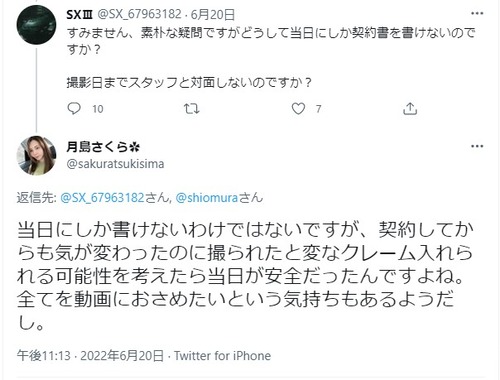Click the 6月20日 date on first tweet
This screenshot has width=500, height=380.
click(213, 15)
